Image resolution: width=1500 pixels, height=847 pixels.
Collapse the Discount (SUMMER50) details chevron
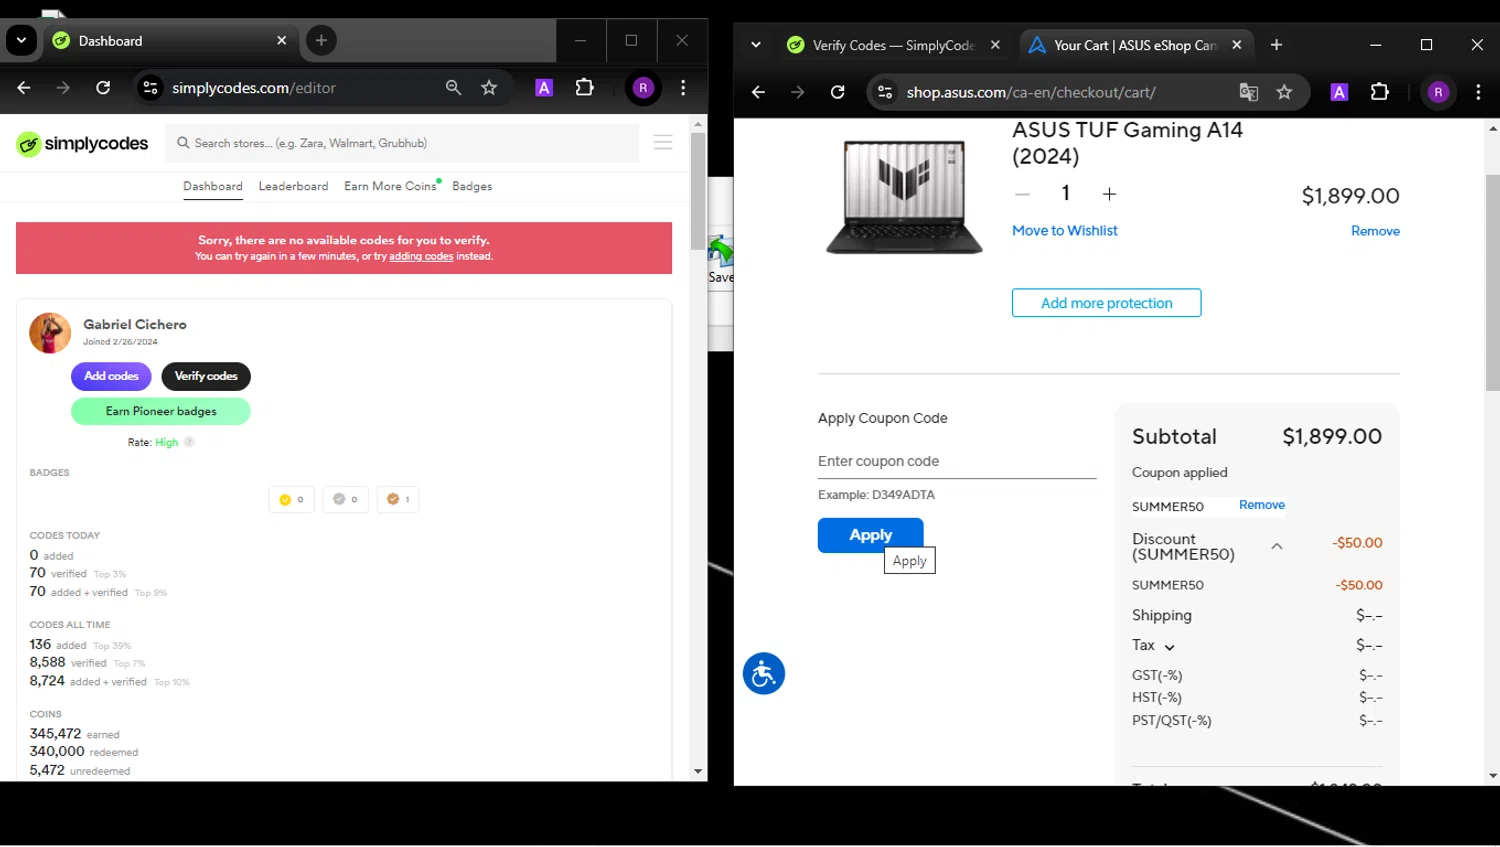1277,547
